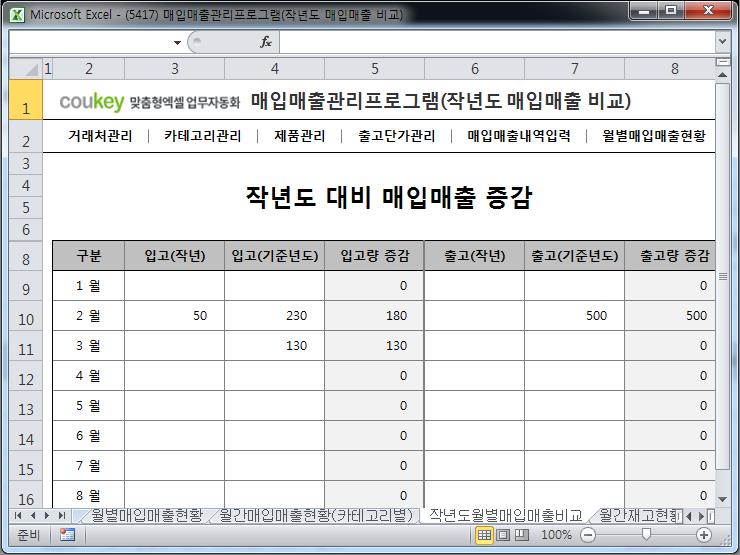
Task: Select column header 3
Action: 175,69
